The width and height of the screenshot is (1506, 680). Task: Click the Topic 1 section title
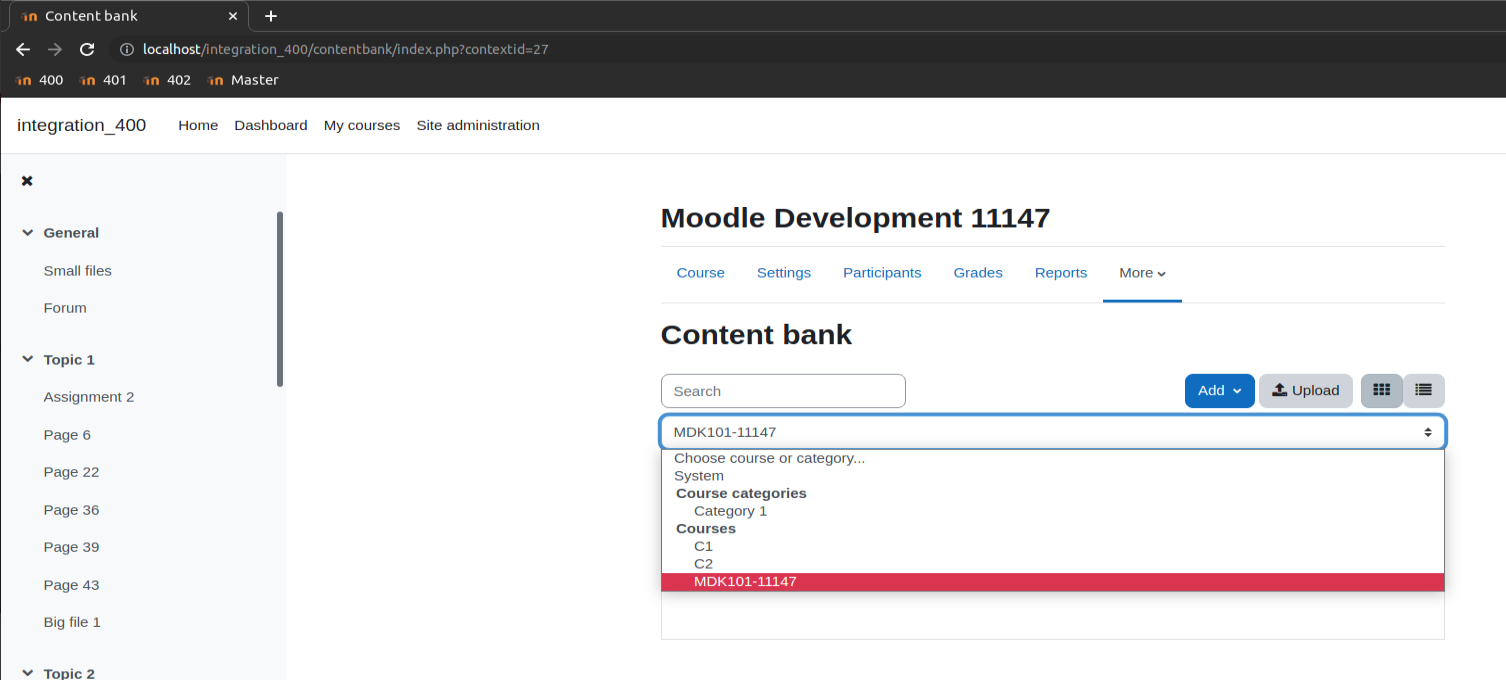pos(69,360)
